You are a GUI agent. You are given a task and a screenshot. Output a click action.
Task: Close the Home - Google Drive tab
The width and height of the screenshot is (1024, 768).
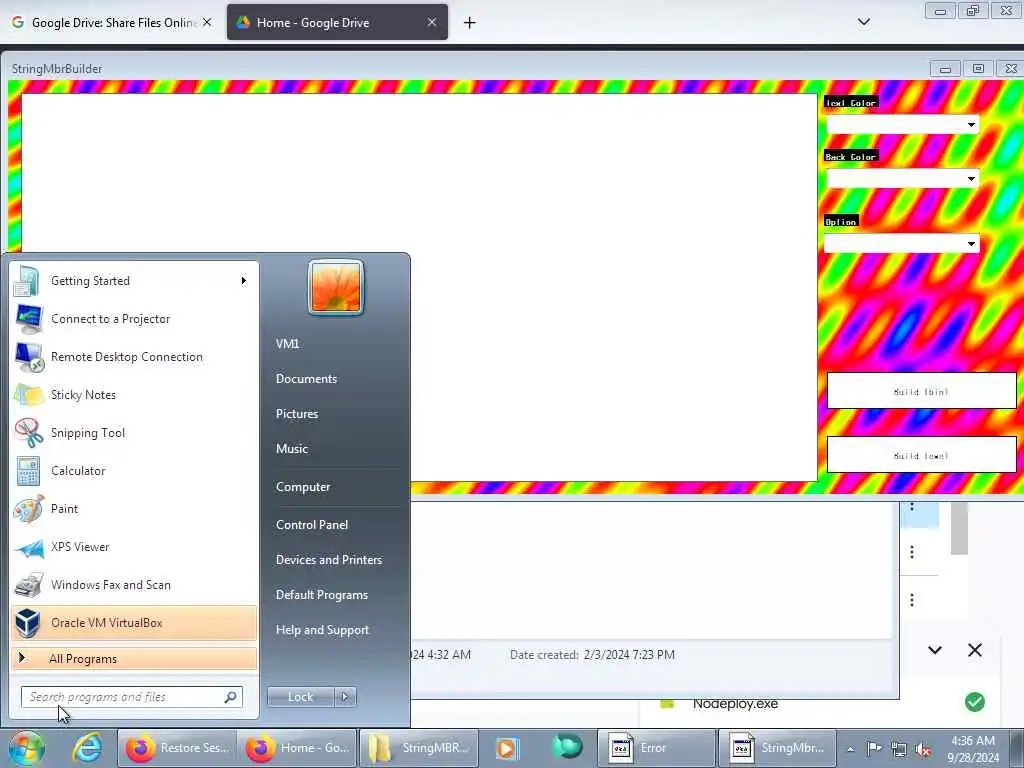(x=432, y=22)
